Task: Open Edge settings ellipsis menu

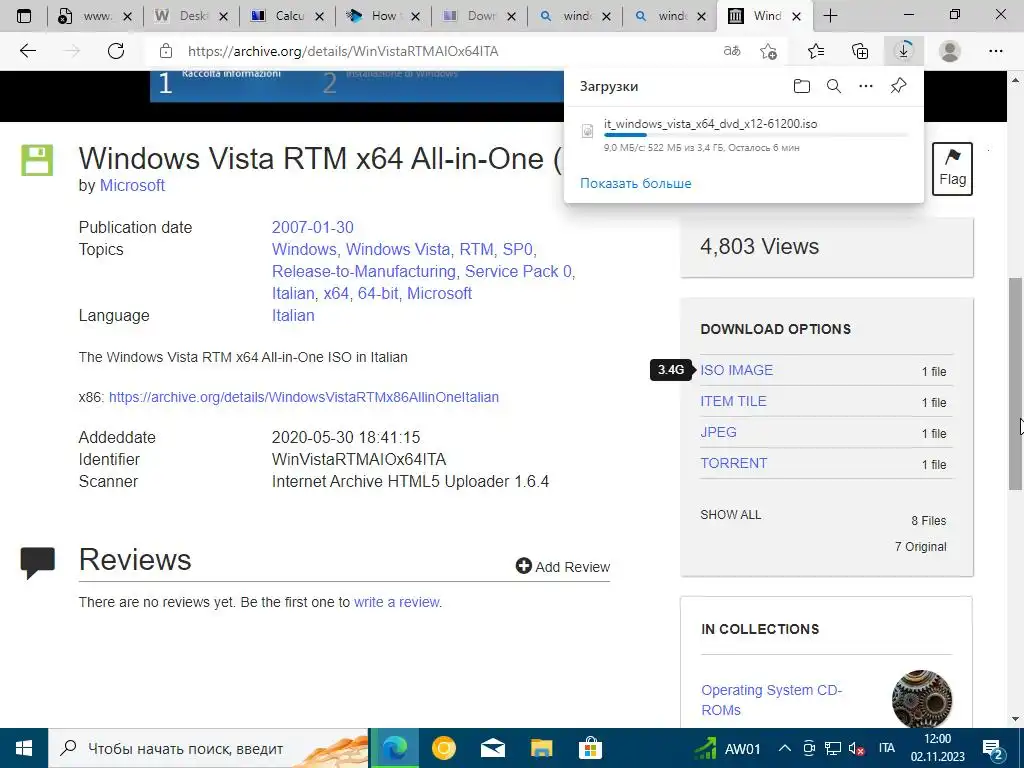Action: [x=996, y=51]
